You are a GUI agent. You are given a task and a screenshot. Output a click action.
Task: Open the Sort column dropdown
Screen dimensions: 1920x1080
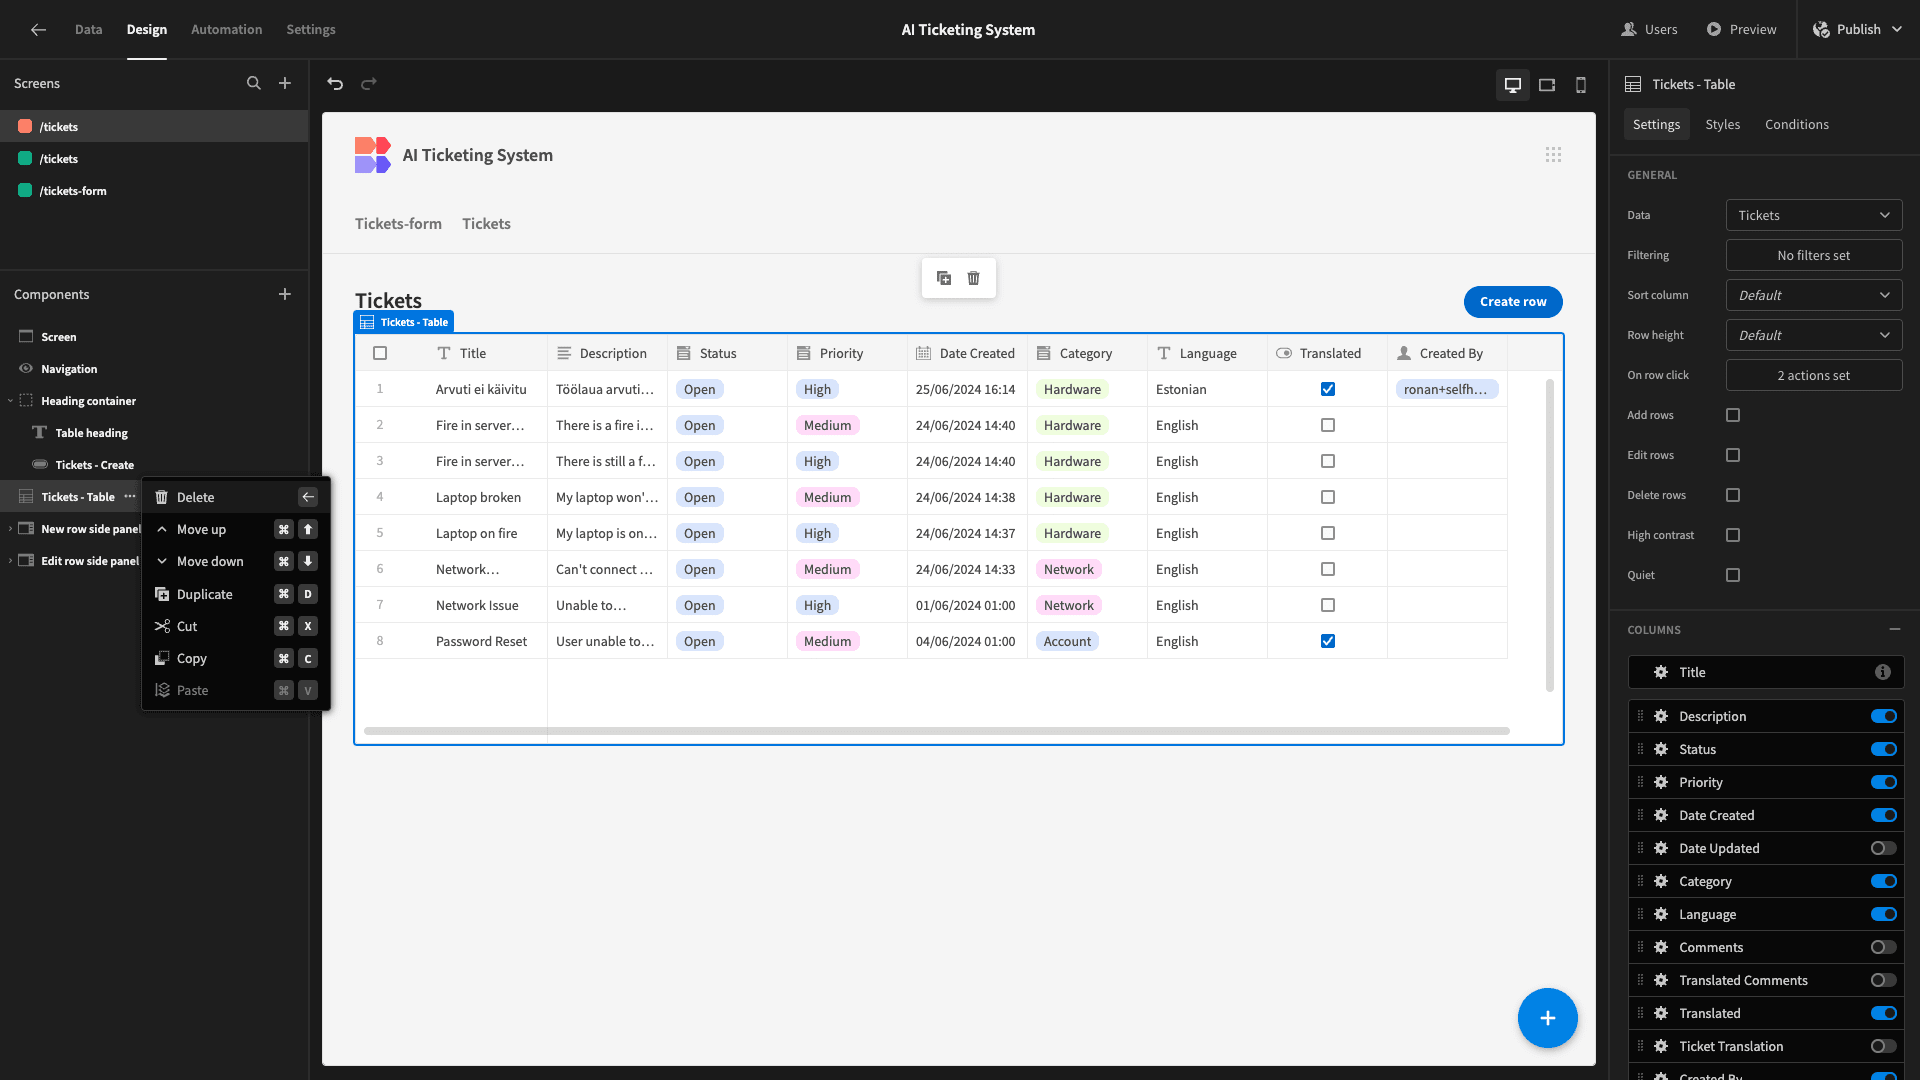pos(1814,295)
